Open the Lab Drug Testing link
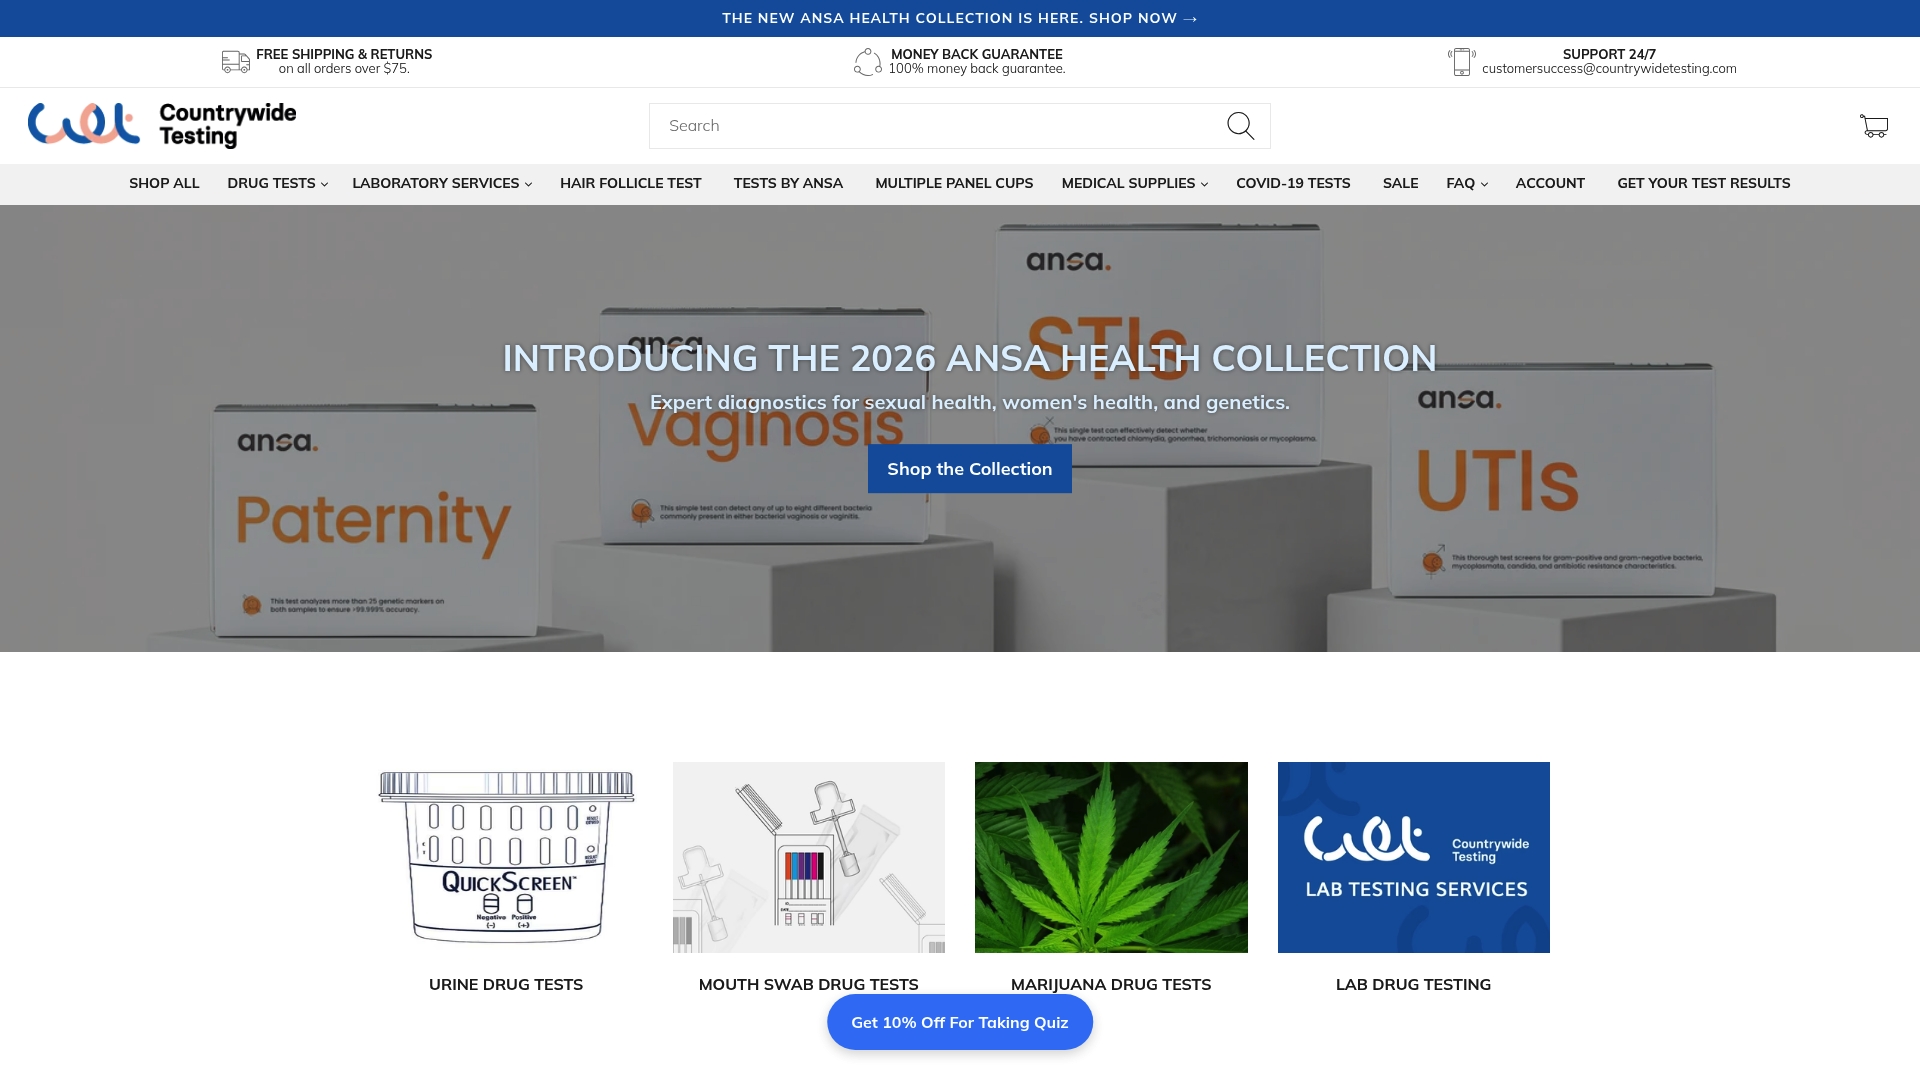This screenshot has height=1080, width=1920. (1413, 985)
